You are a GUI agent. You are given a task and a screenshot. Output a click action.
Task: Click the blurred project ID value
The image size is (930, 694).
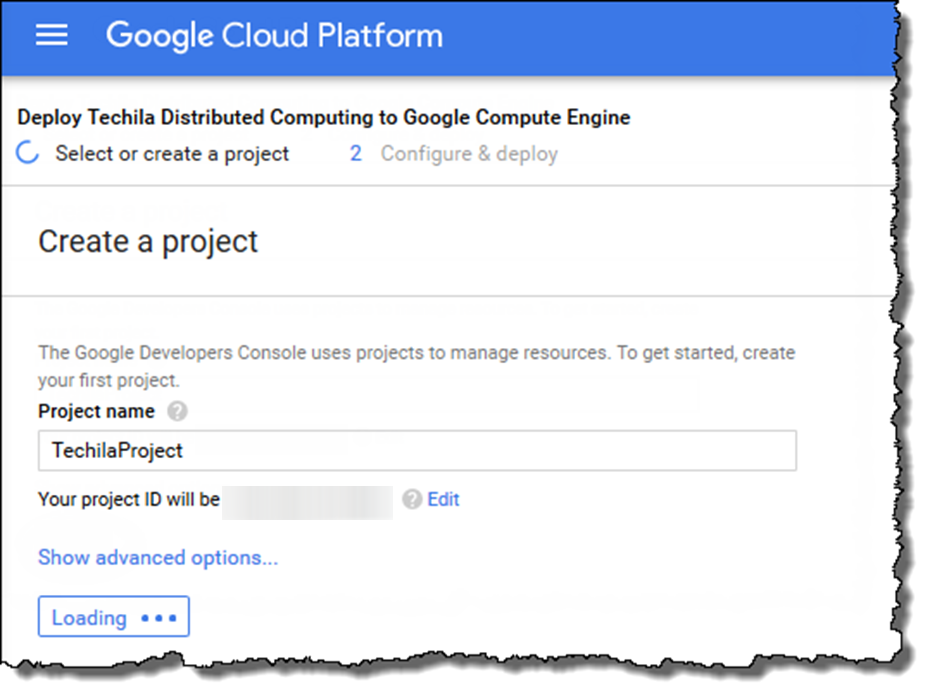(307, 500)
